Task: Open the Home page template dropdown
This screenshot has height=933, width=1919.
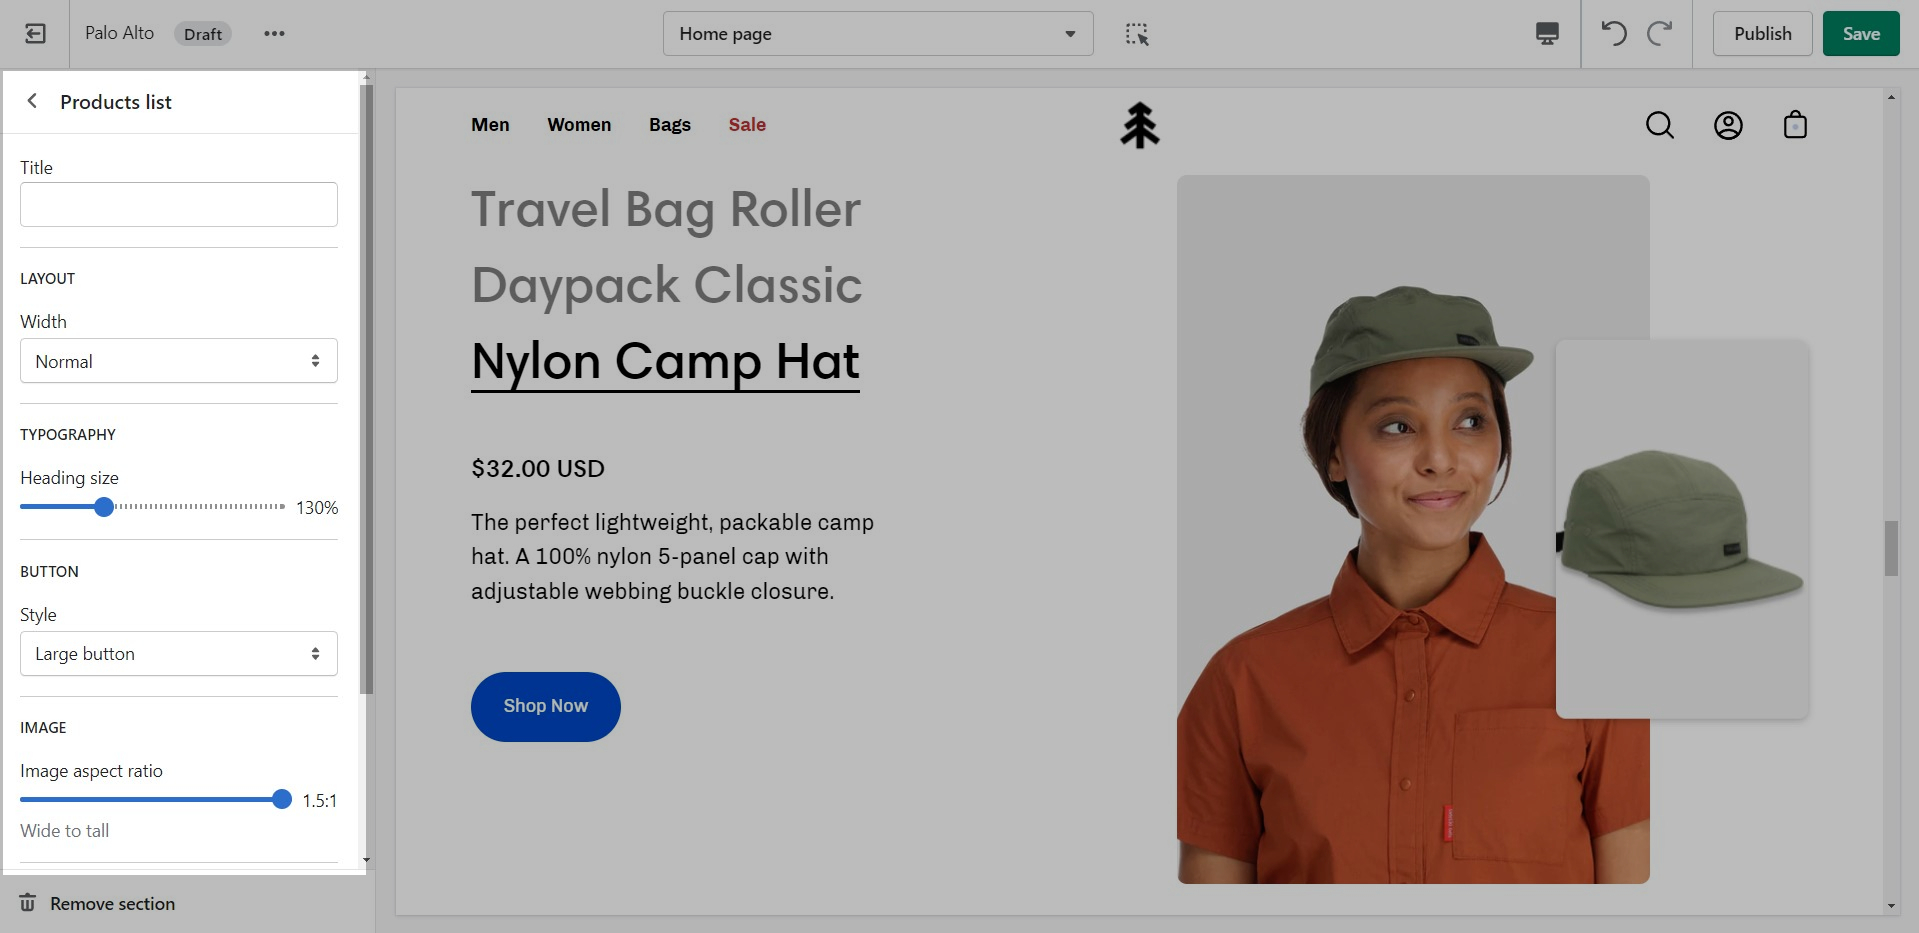Action: [877, 34]
